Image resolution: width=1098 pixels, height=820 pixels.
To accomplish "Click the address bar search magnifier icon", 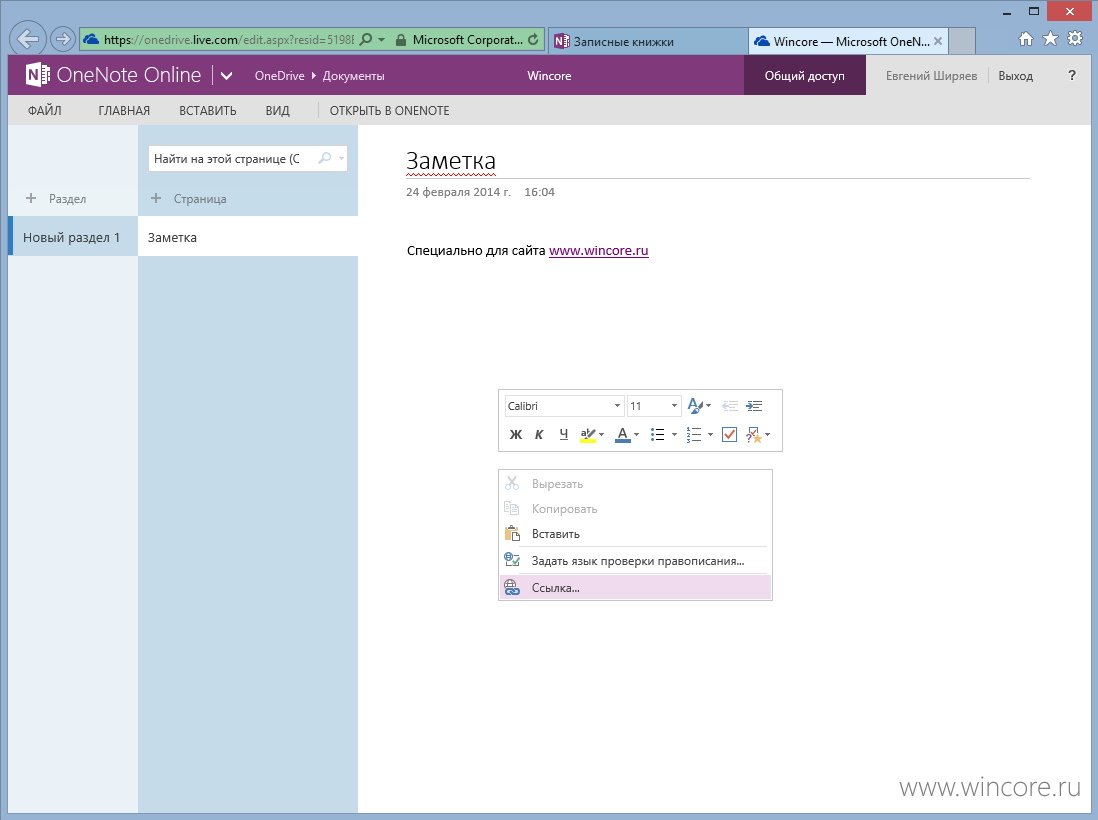I will [x=366, y=39].
